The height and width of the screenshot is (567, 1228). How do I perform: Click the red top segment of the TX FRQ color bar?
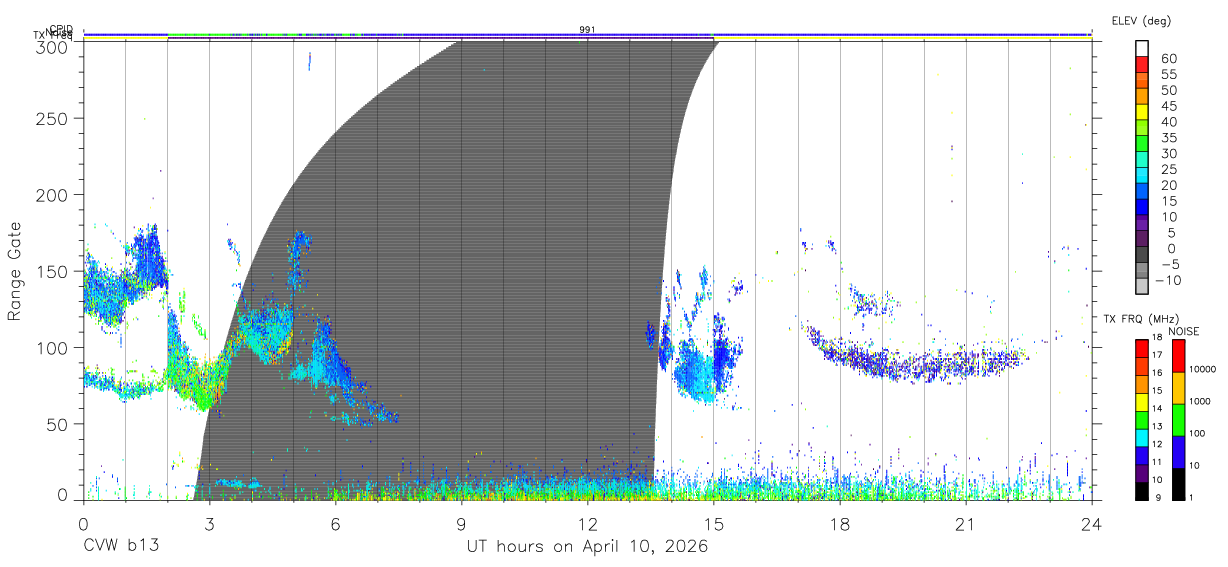pyautogui.click(x=1141, y=349)
